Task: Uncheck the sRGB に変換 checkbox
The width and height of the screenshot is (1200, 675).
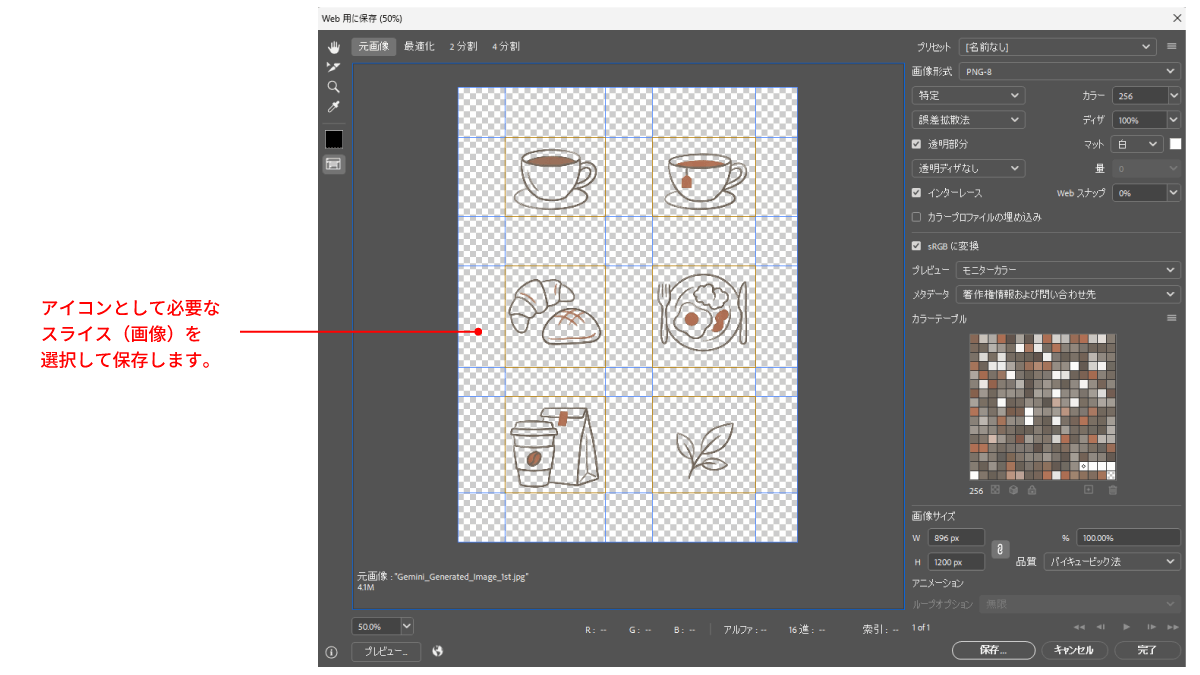Action: coord(916,246)
